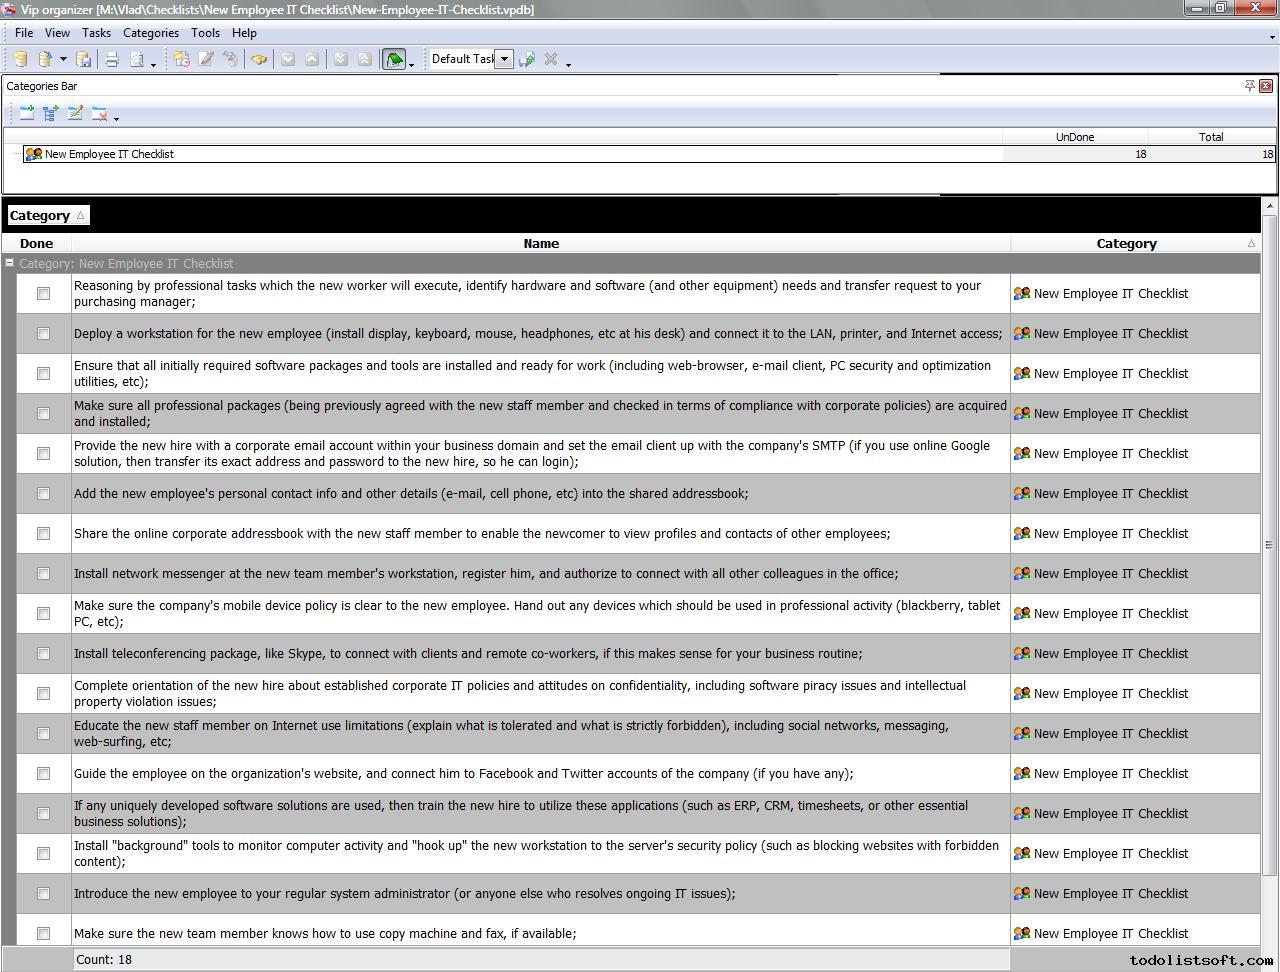Screen dimensions: 1280x972
Task: Click the Save database icon
Action: pyautogui.click(x=84, y=60)
